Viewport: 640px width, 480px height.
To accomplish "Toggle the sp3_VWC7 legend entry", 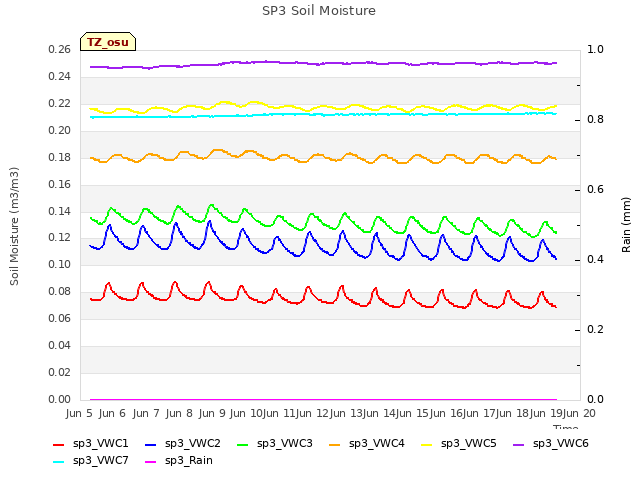I will pyautogui.click(x=91, y=461).
